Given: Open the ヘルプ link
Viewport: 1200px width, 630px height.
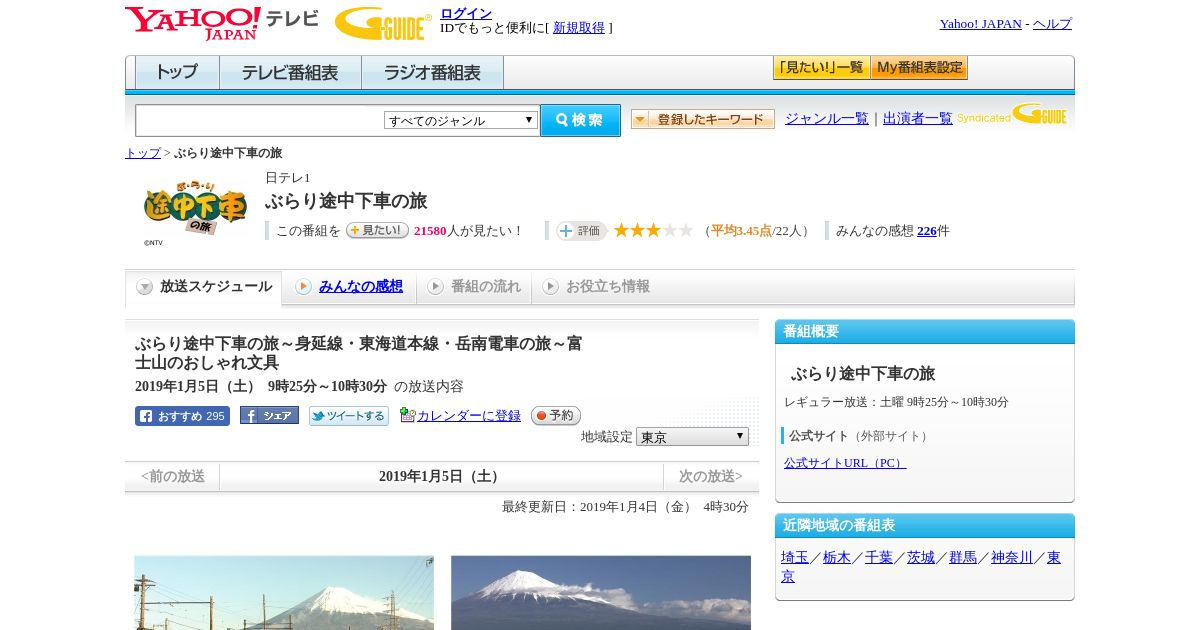Looking at the screenshot, I should pyautogui.click(x=1052, y=24).
